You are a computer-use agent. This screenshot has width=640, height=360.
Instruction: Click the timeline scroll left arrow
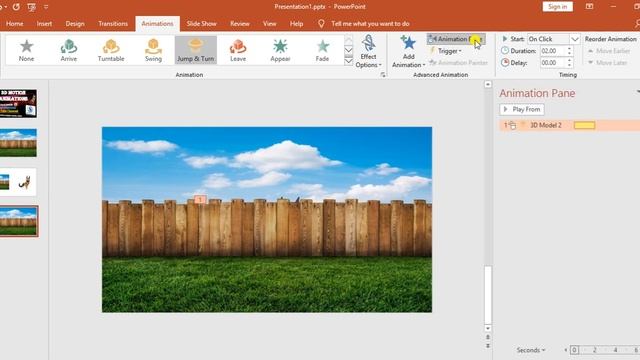pos(566,350)
